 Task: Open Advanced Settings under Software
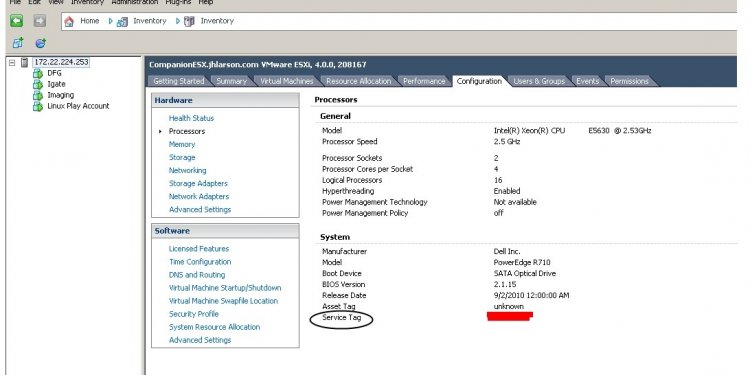pyautogui.click(x=200, y=340)
